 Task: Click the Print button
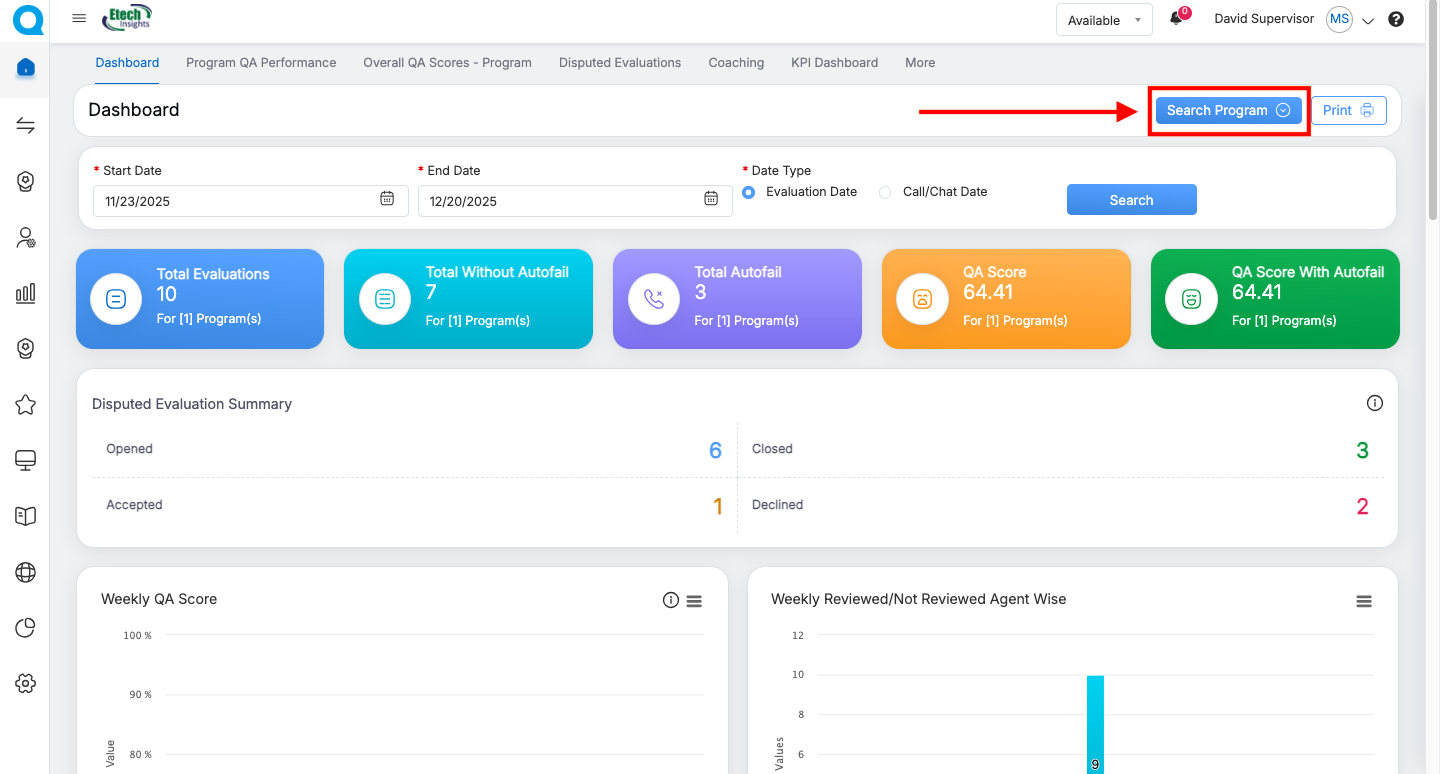(1348, 110)
